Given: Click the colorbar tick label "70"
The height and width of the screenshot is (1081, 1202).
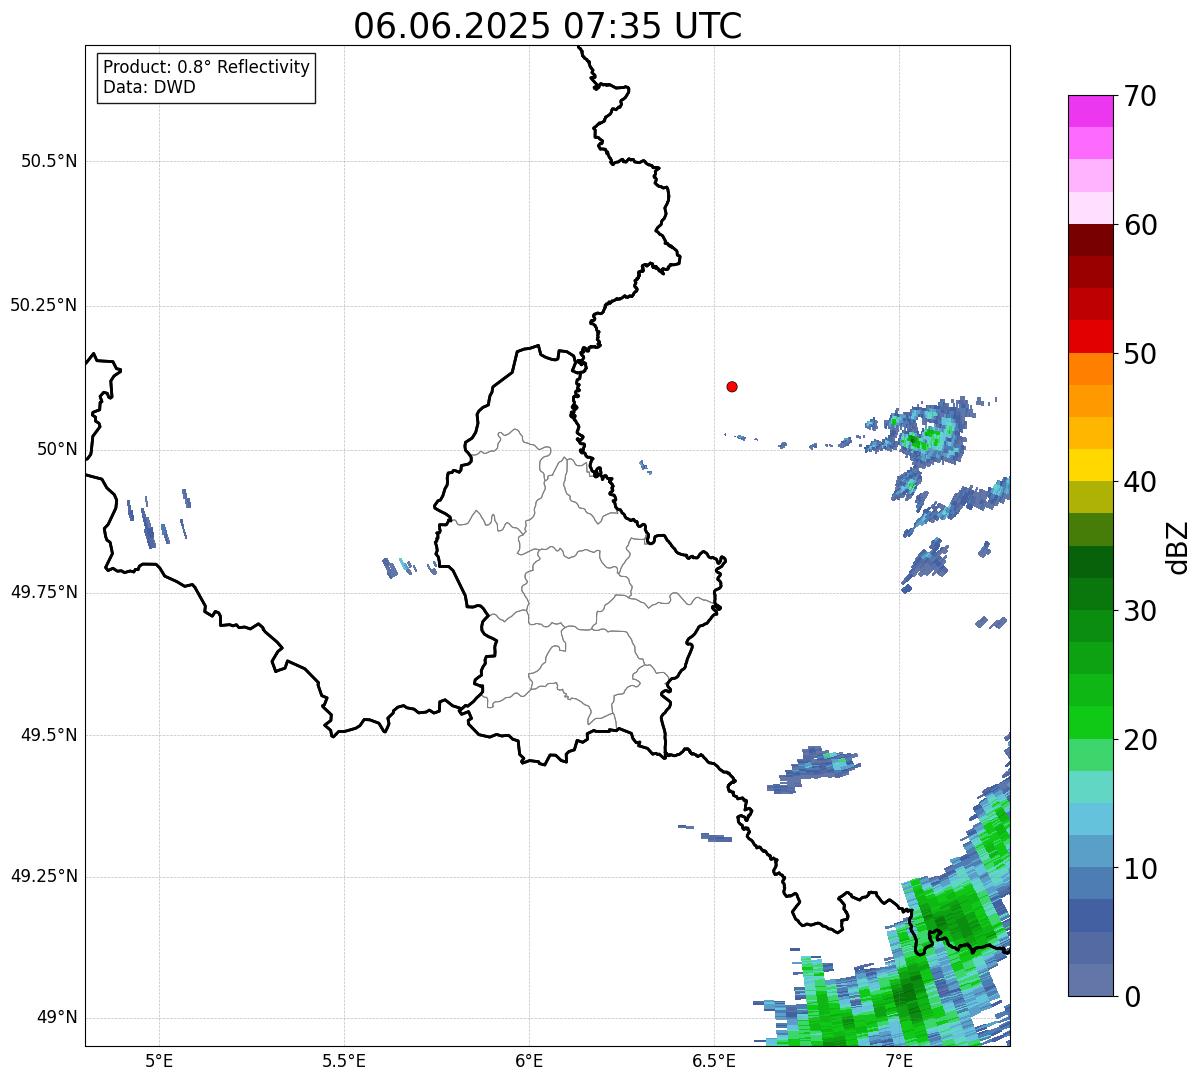Looking at the screenshot, I should click(1140, 96).
